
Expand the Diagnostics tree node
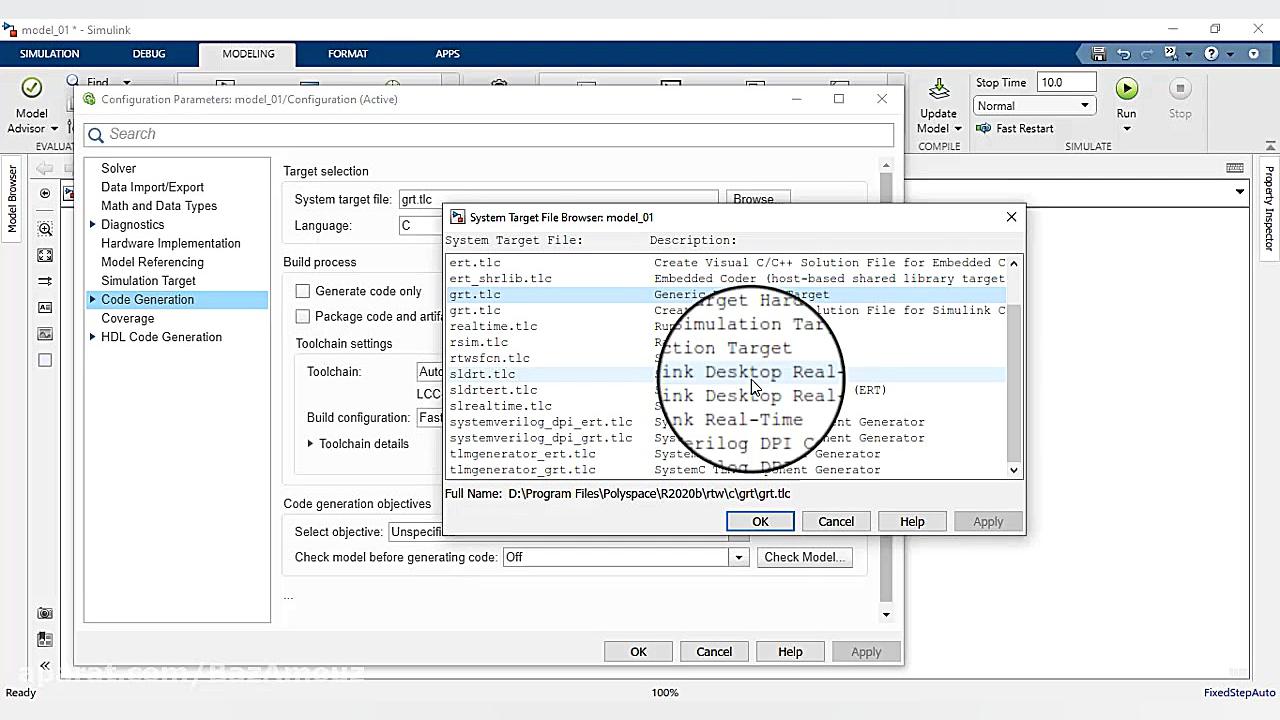[x=92, y=224]
